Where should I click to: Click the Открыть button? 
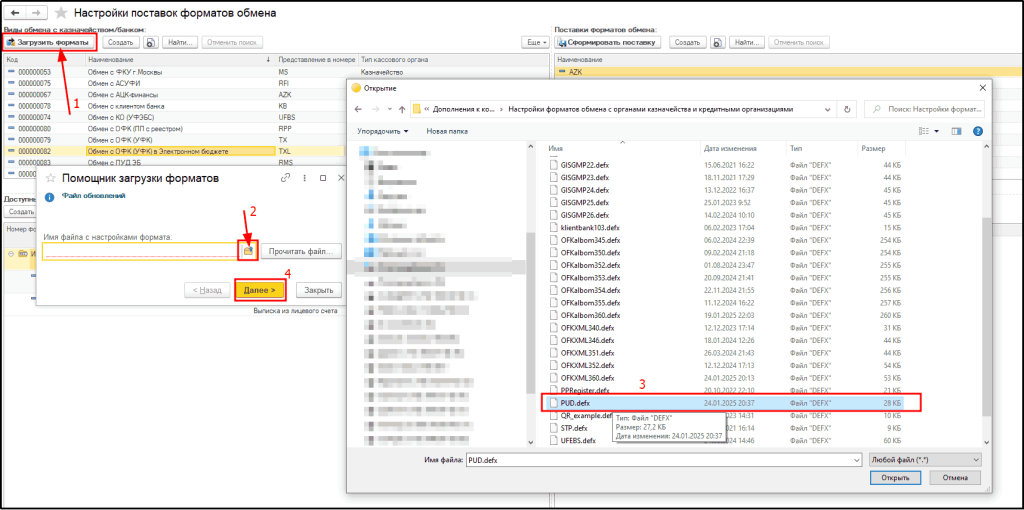click(x=895, y=478)
